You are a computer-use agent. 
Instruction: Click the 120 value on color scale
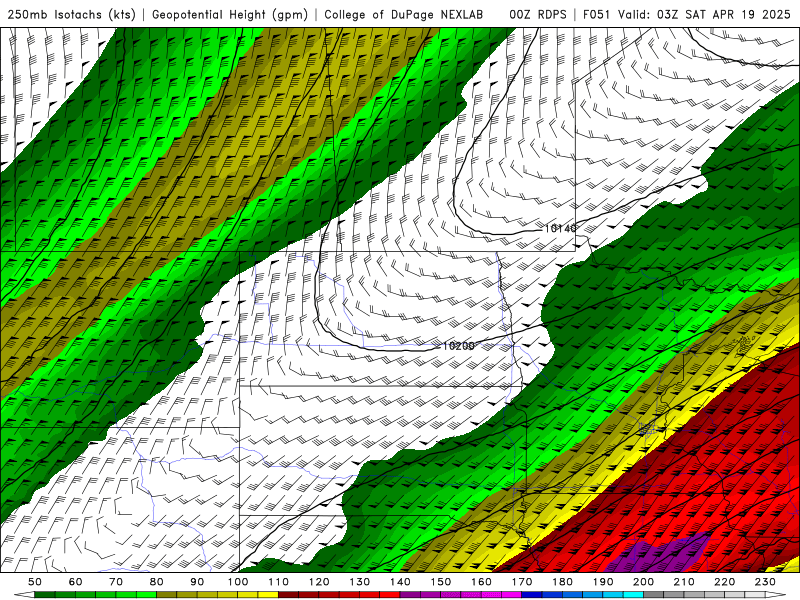319,582
